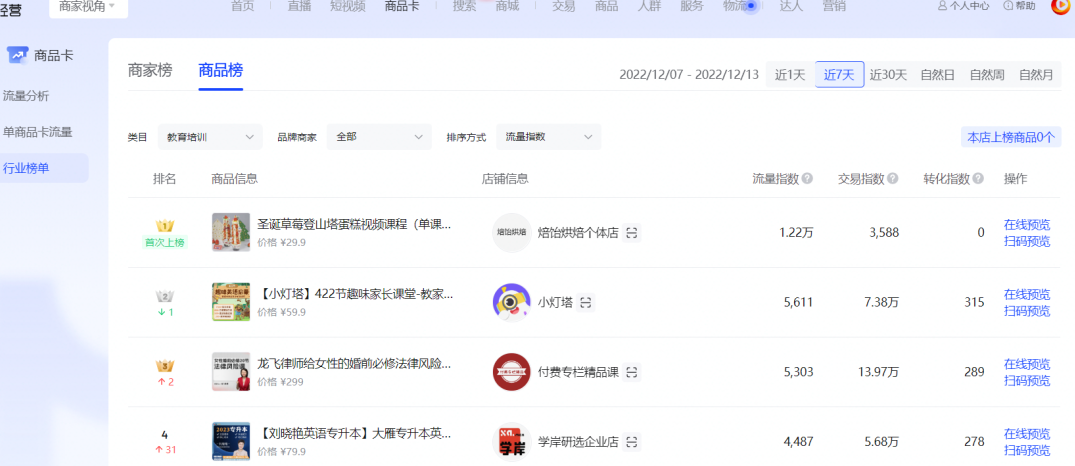Go to 流量分析 in sidebar
Screen dimensions: 1075x466
pyautogui.click(x=26, y=96)
